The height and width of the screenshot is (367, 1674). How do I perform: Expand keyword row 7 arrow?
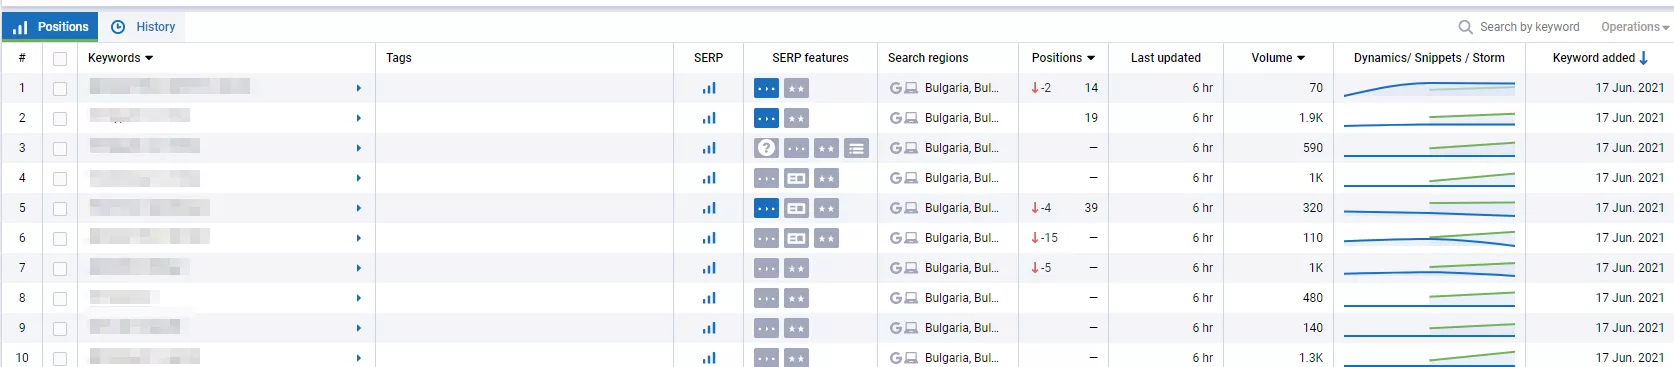click(359, 269)
